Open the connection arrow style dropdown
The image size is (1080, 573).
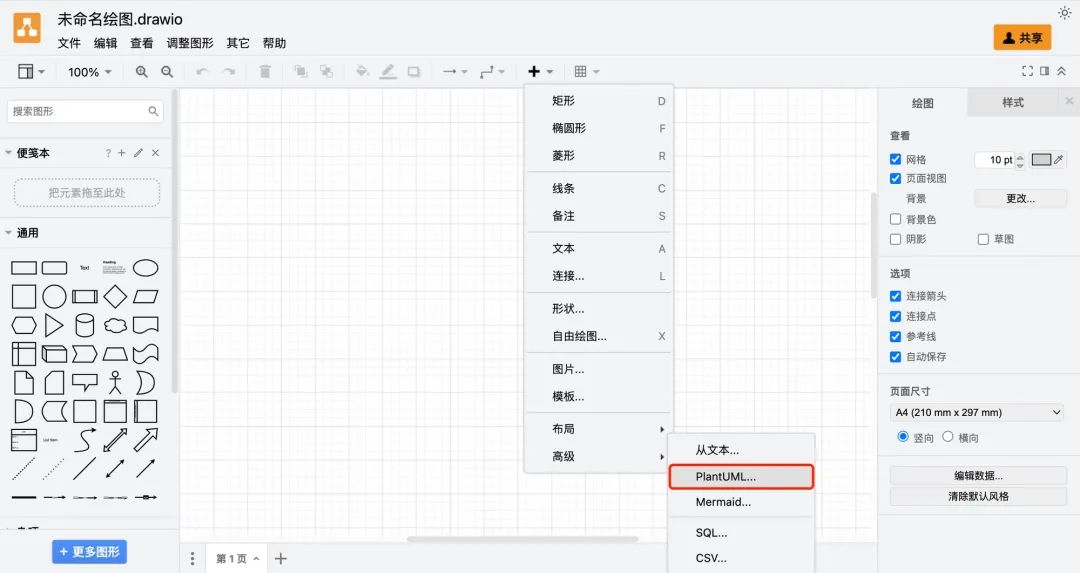(x=455, y=72)
